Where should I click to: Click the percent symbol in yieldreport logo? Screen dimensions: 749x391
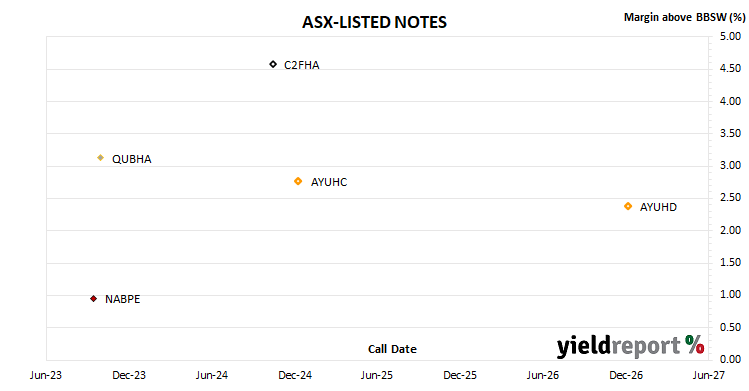point(695,344)
